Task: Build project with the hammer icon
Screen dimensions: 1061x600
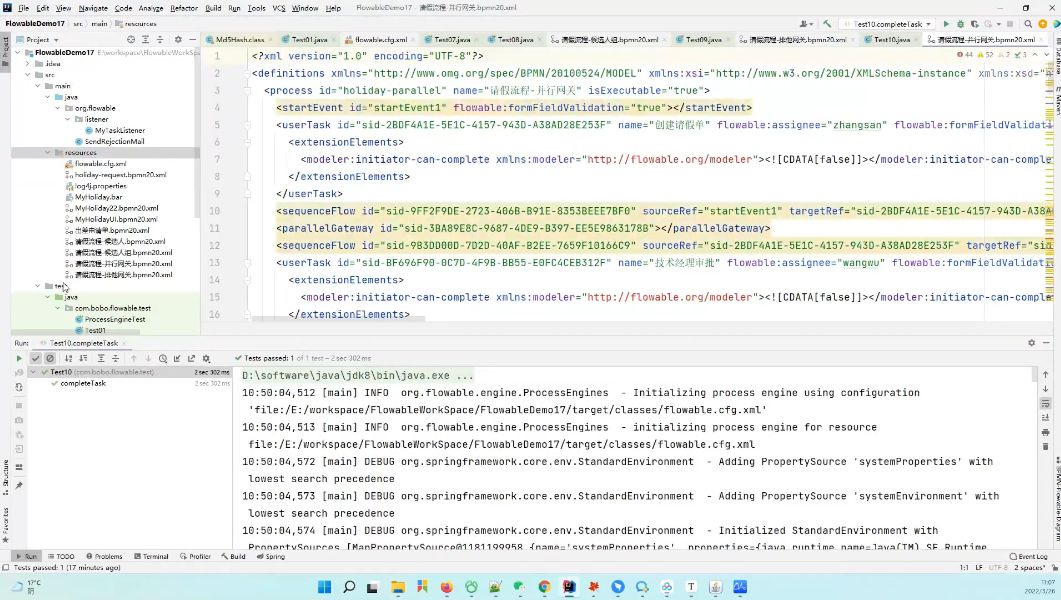Action: [x=827, y=24]
